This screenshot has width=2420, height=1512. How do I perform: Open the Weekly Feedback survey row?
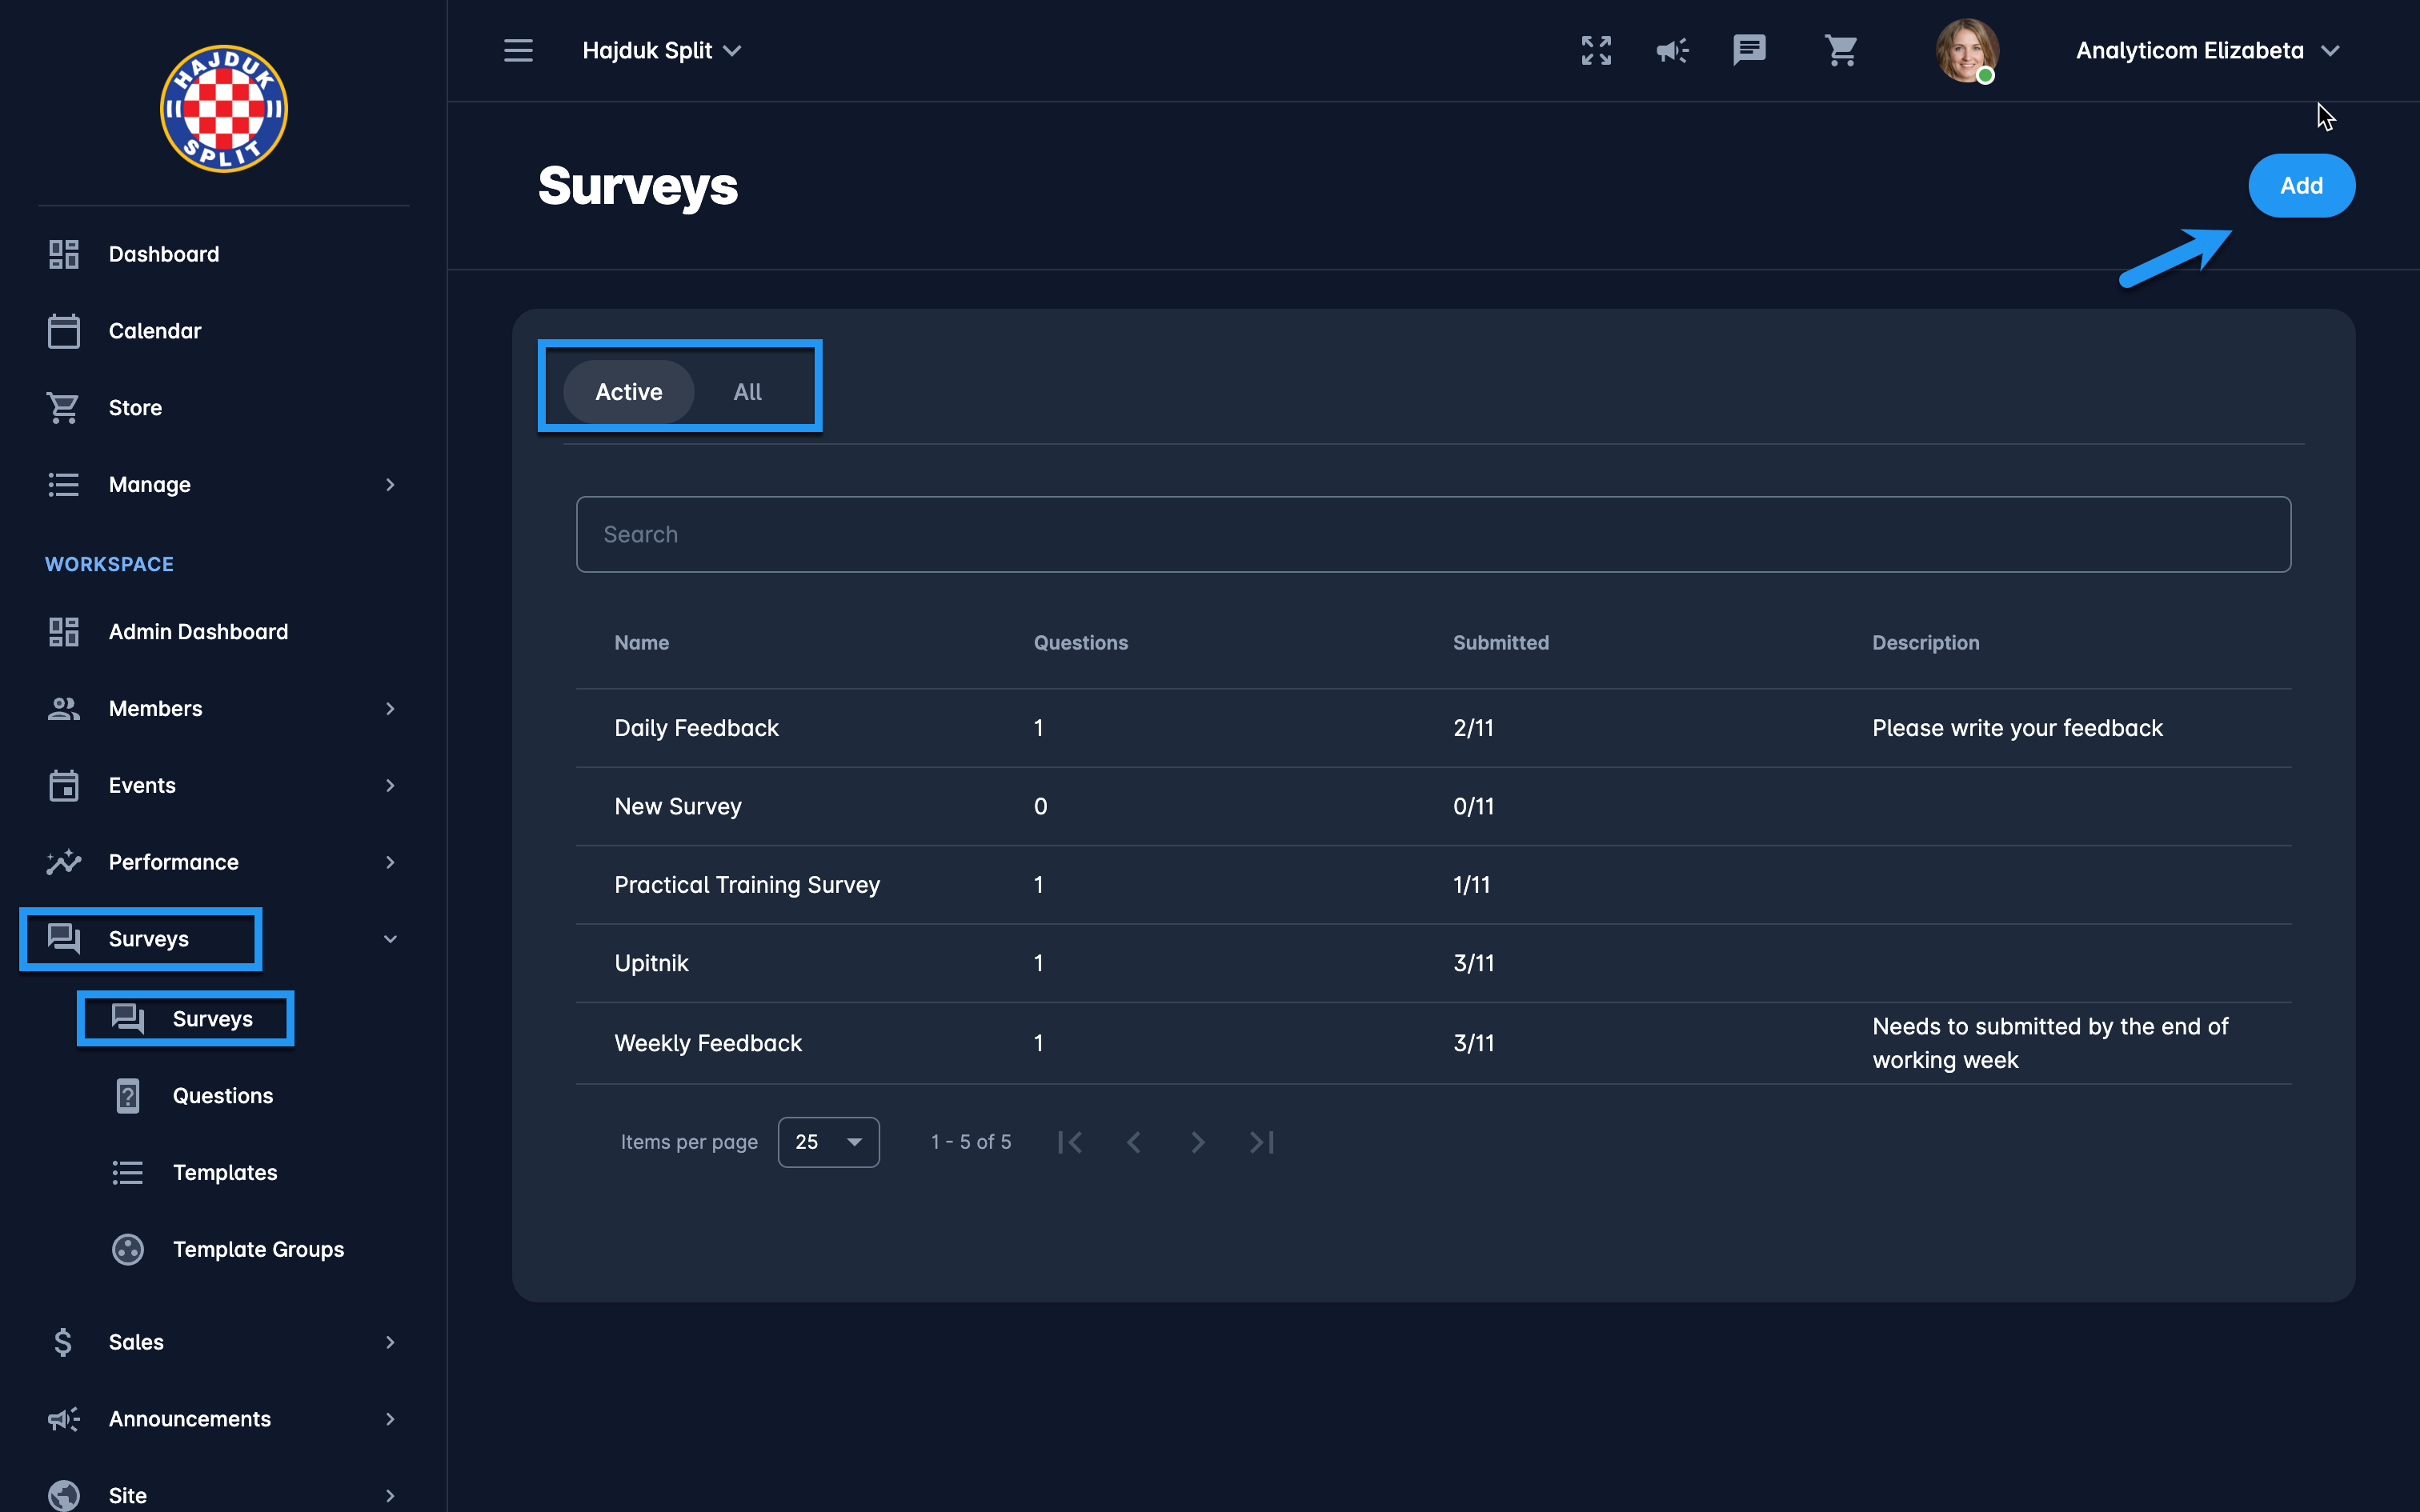coord(708,1043)
